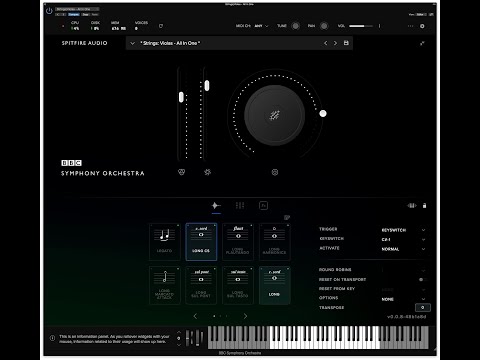The height and width of the screenshot is (360, 480).
Task: Select the Long Sul Pont articulation
Action: tap(201, 285)
